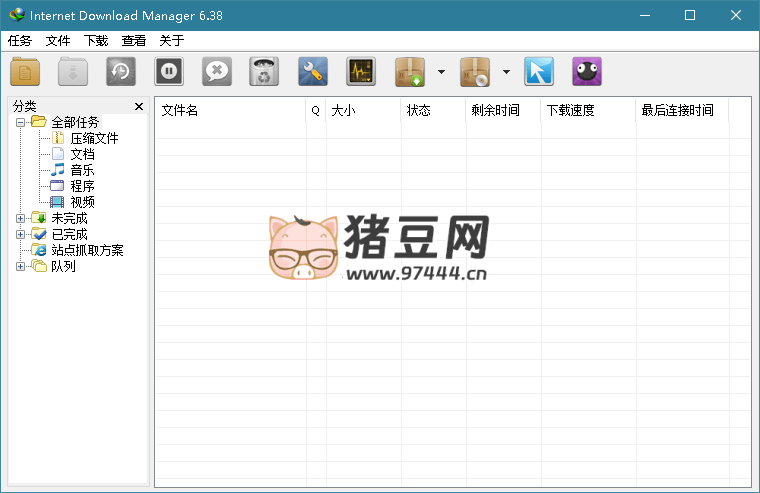
Task: Click the blue cursor arrow grabber icon
Action: (x=539, y=72)
